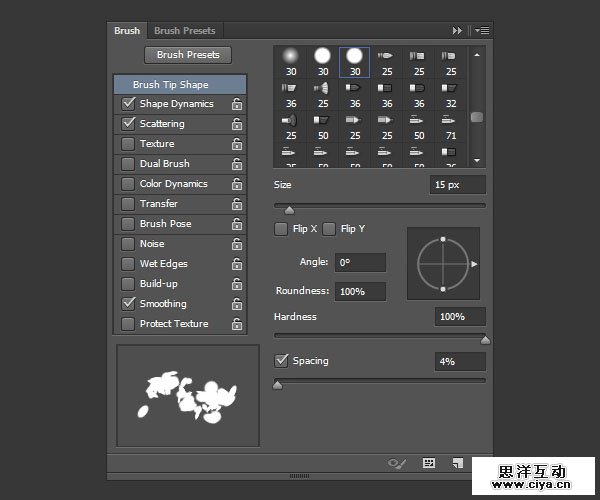Toggle lock icon for Transfer
Screen dimensions: 600x500
coord(237,204)
